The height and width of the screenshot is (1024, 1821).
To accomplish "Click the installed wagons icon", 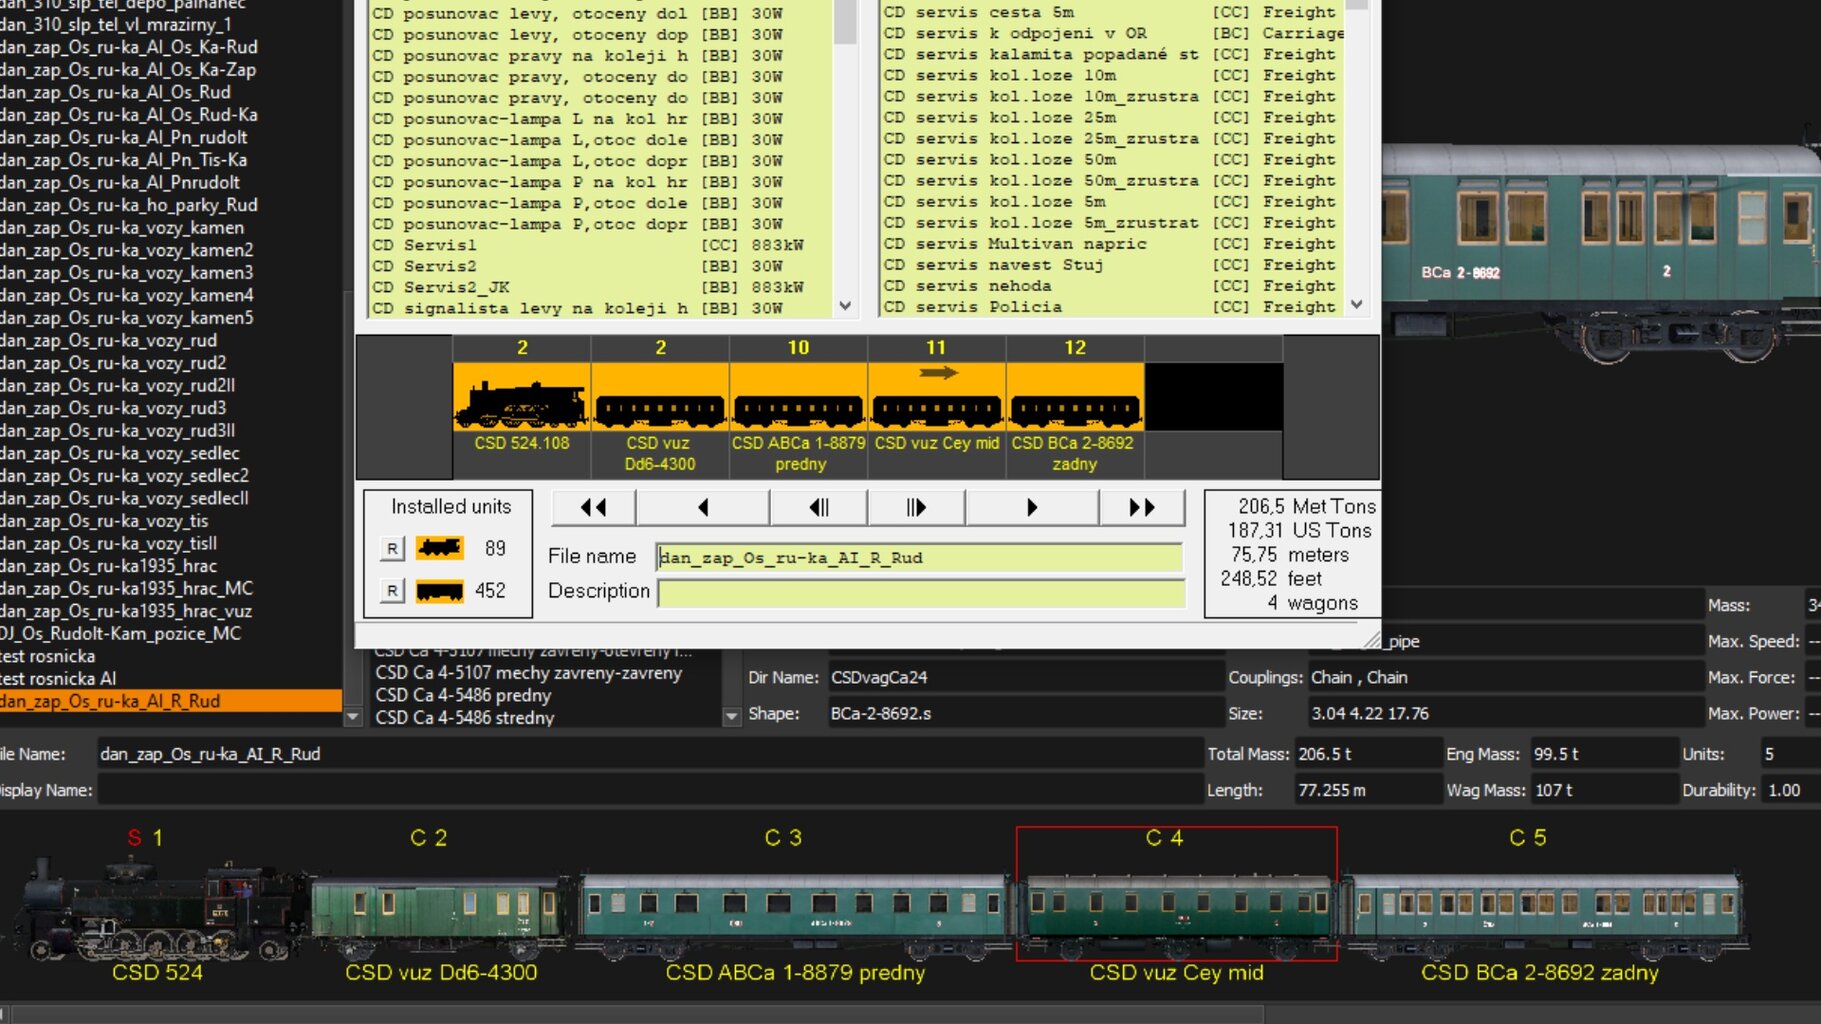I will (x=440, y=591).
